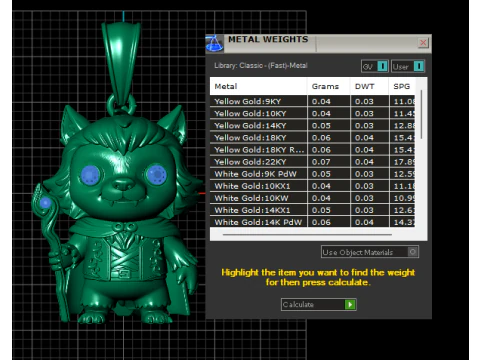Select the Yellow Gold:14KY row
The height and width of the screenshot is (360, 480).
click(313, 126)
